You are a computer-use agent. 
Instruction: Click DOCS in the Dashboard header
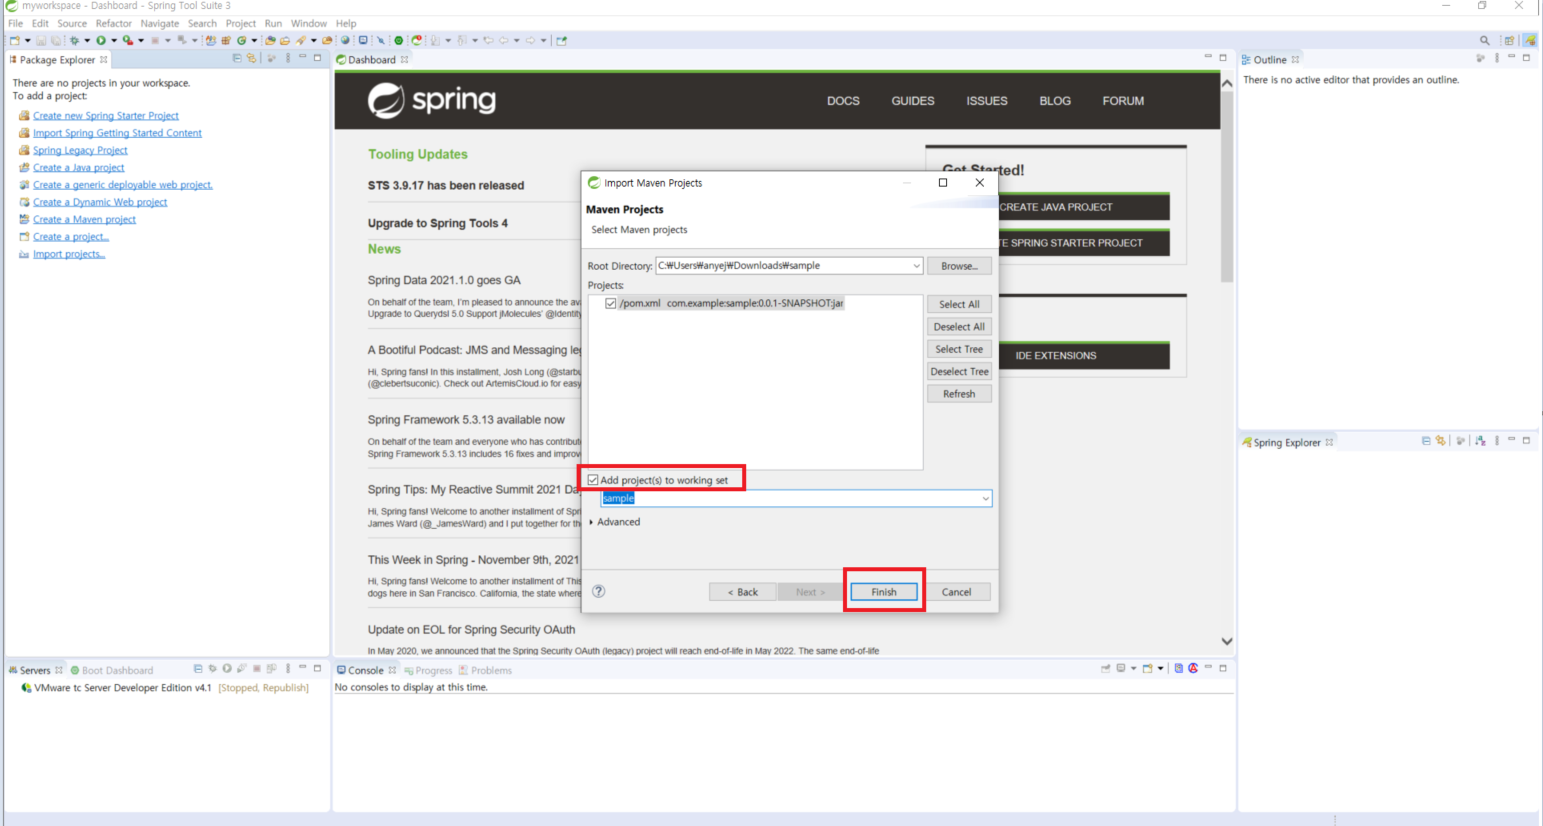tap(843, 101)
